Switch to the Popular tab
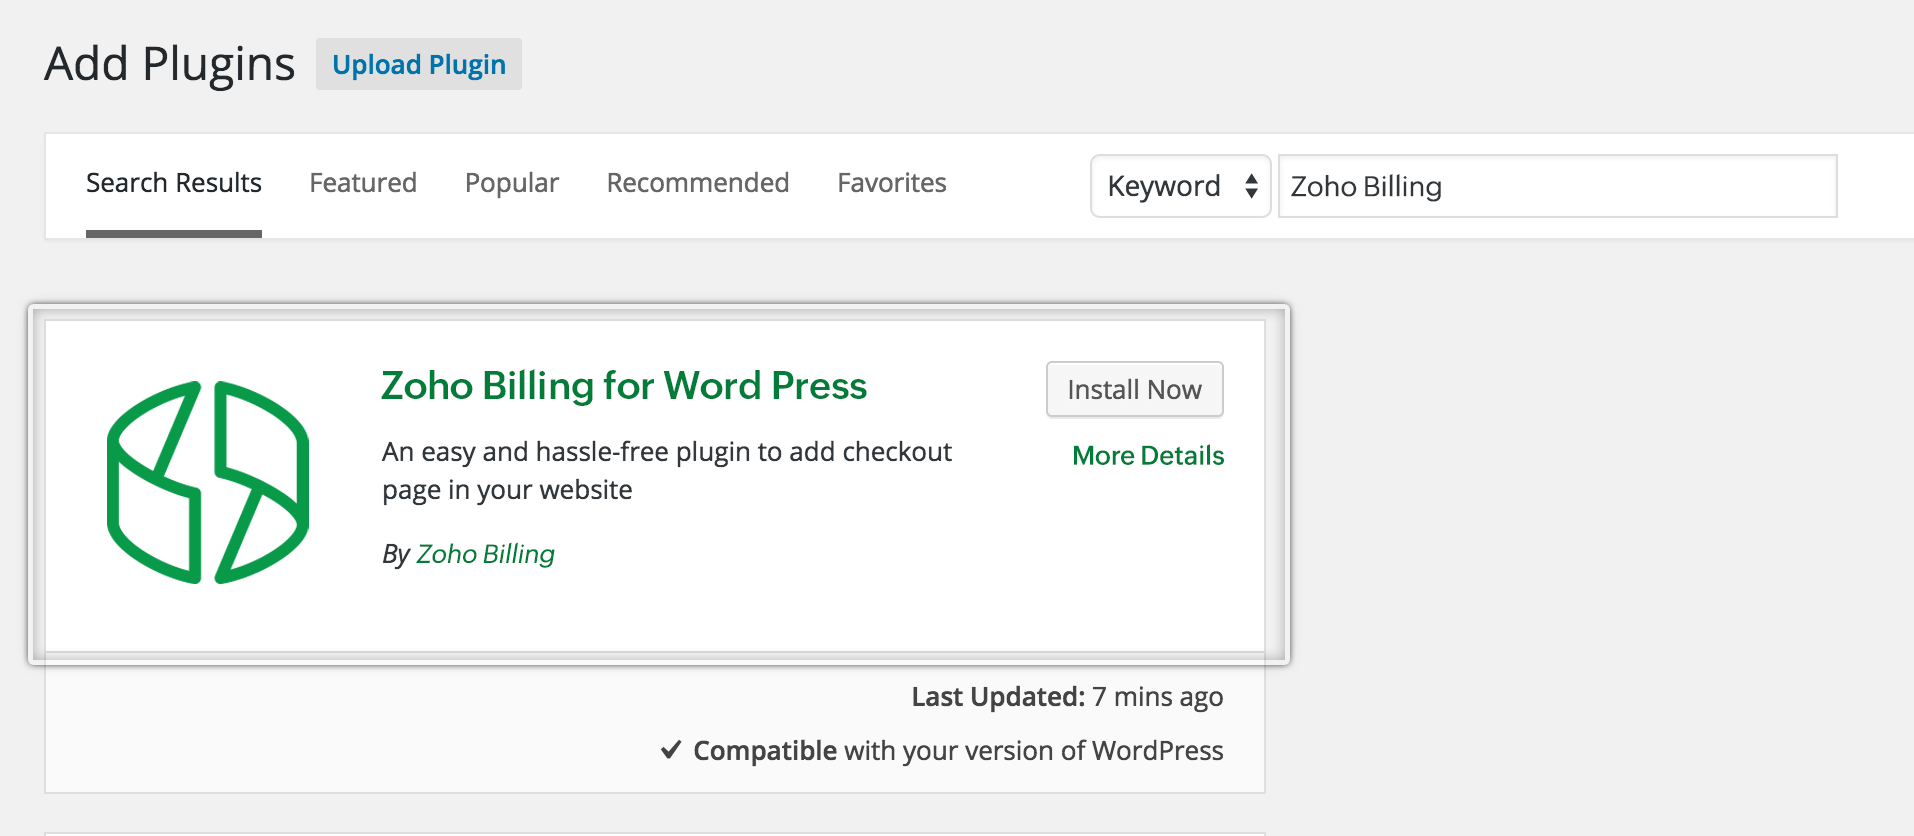Screen dimensions: 1914x836 pyautogui.click(x=512, y=183)
